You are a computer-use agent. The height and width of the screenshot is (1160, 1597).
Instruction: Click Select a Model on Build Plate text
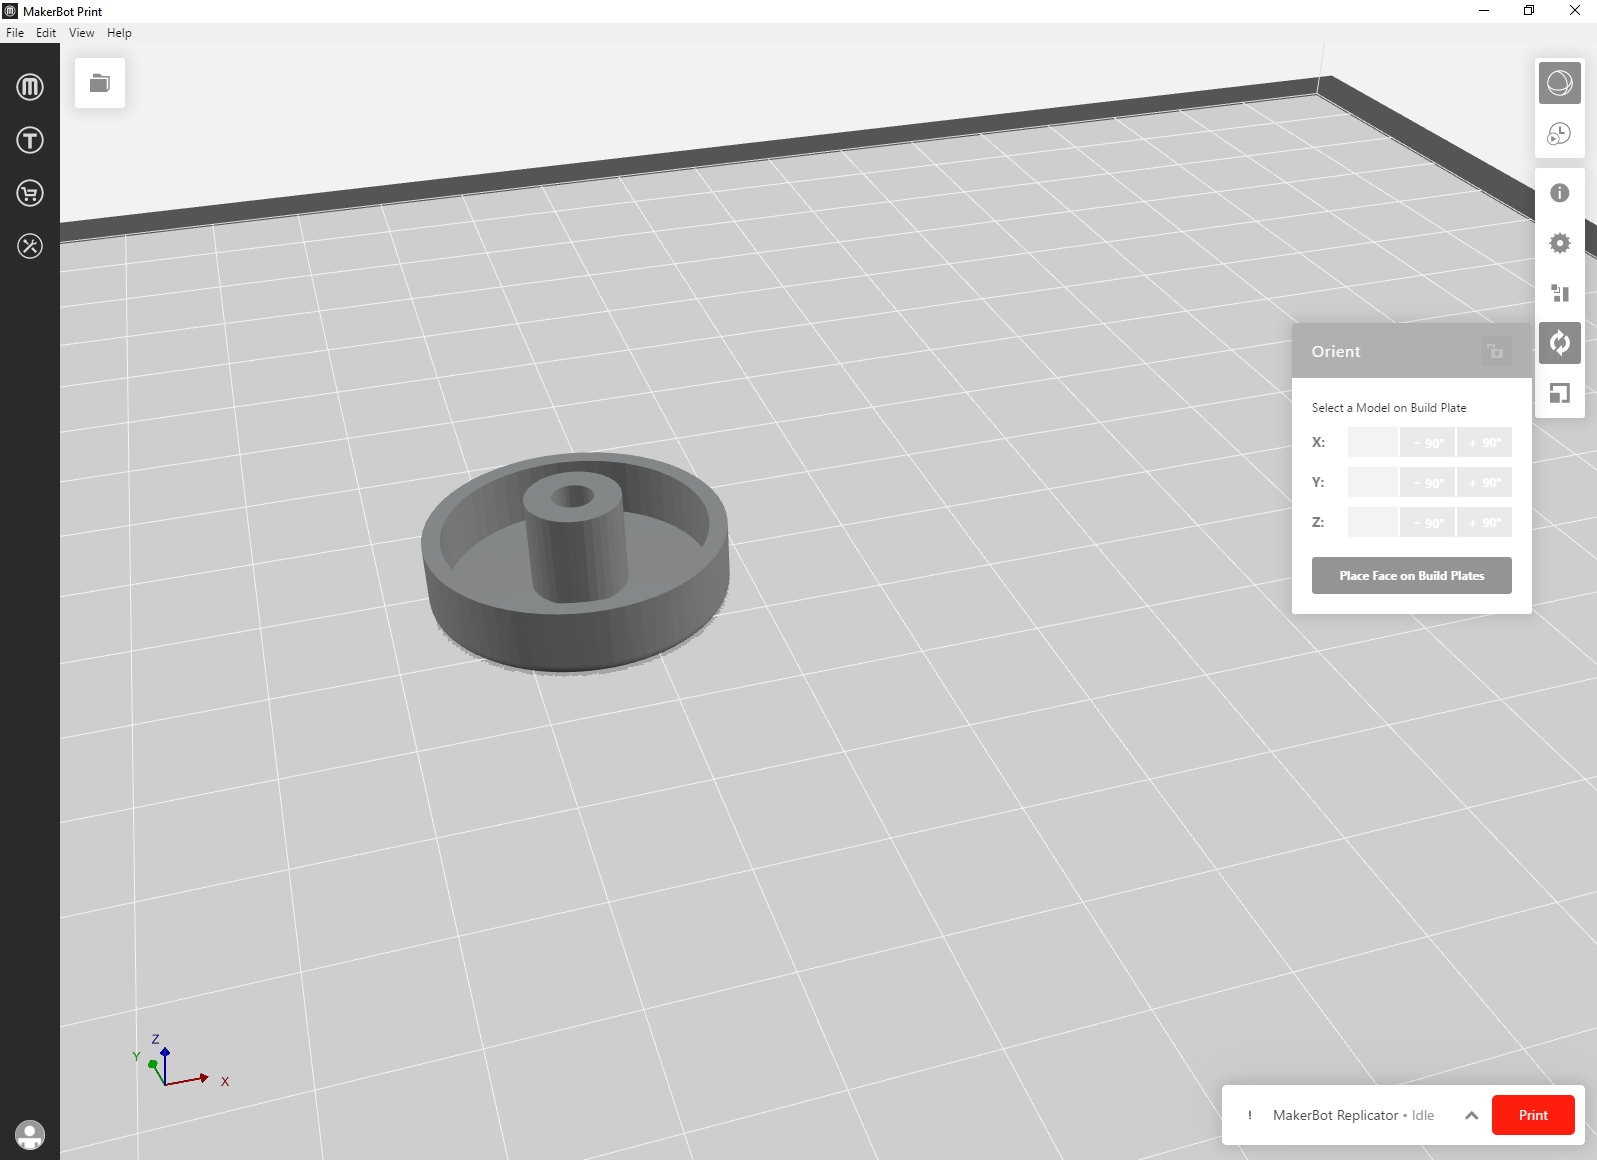1389,408
